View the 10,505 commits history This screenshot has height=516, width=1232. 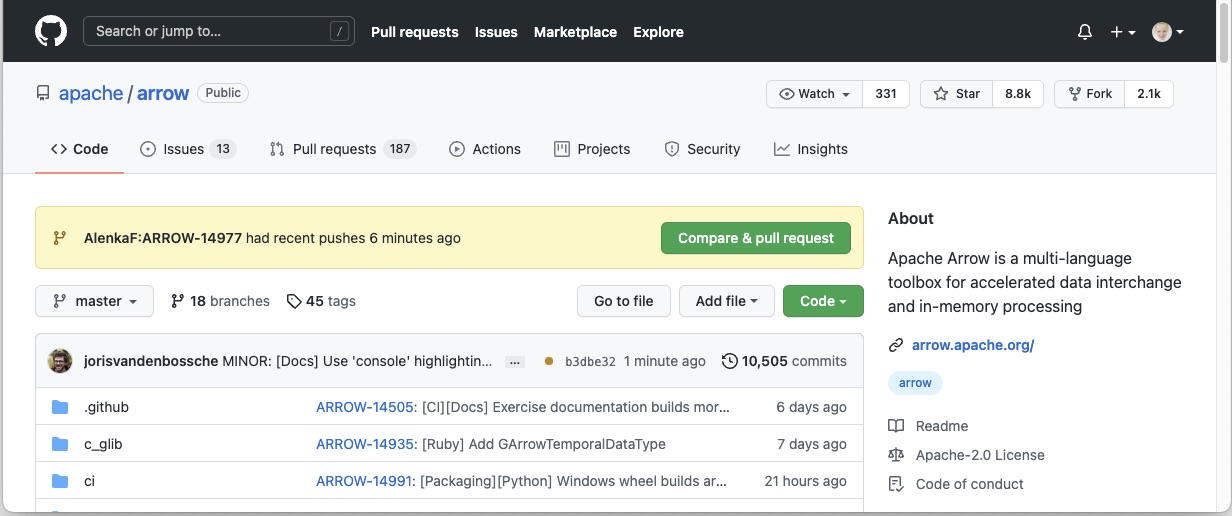click(784, 361)
